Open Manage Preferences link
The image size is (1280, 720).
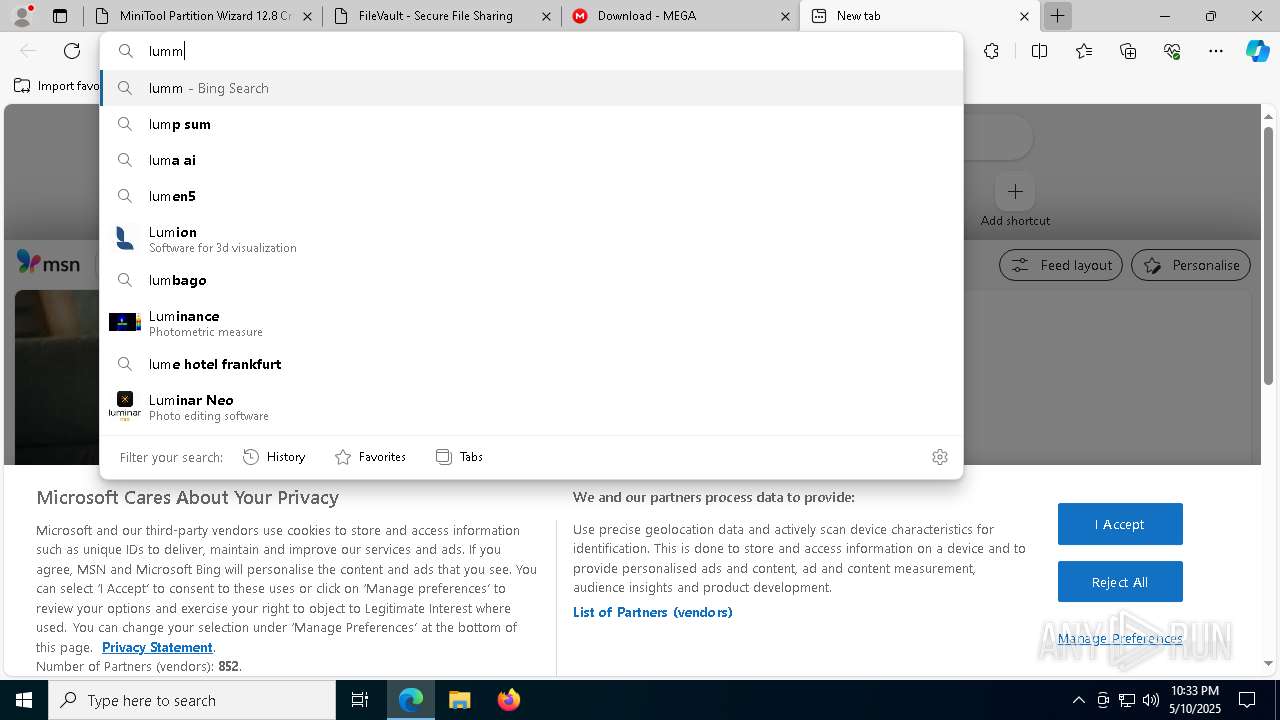click(x=1120, y=638)
